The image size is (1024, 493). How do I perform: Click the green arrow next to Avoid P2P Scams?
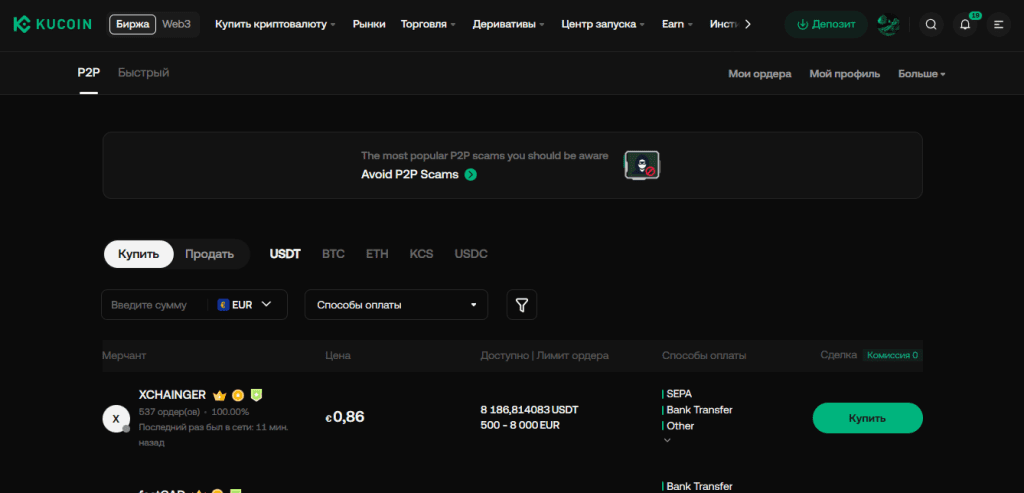[471, 174]
